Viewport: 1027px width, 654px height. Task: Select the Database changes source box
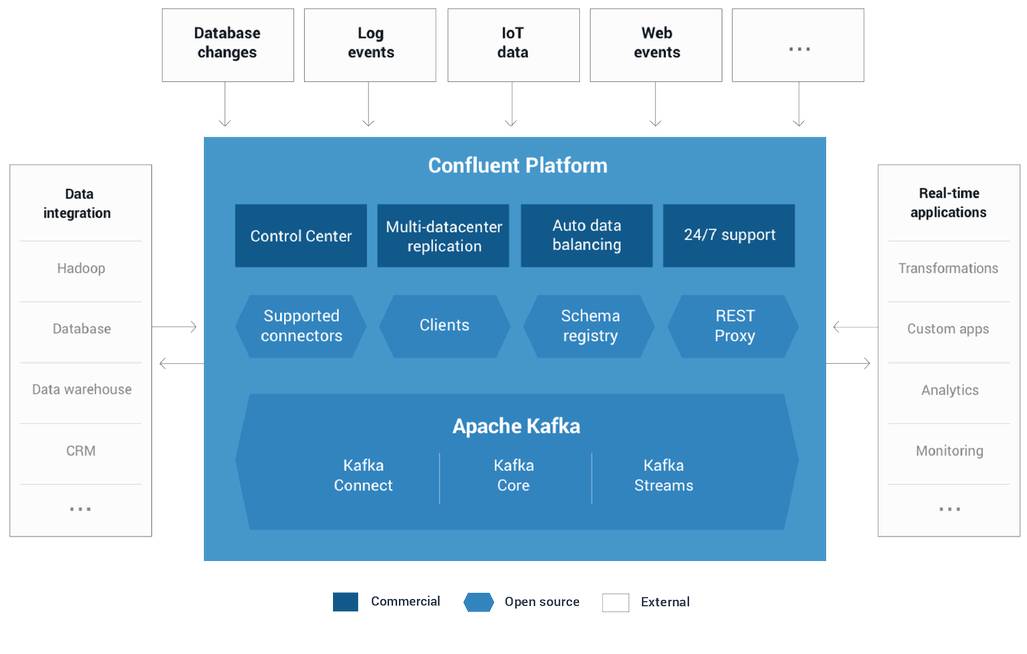227,45
